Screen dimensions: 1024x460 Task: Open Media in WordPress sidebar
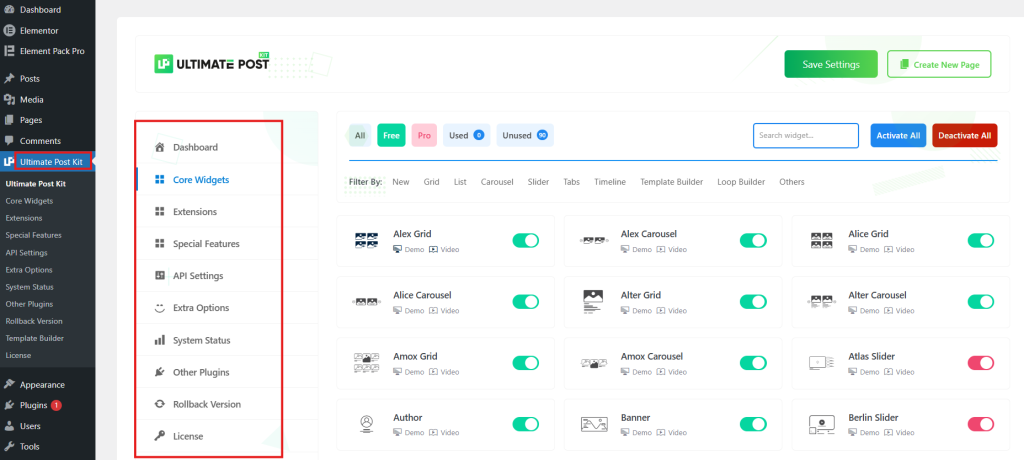31,99
